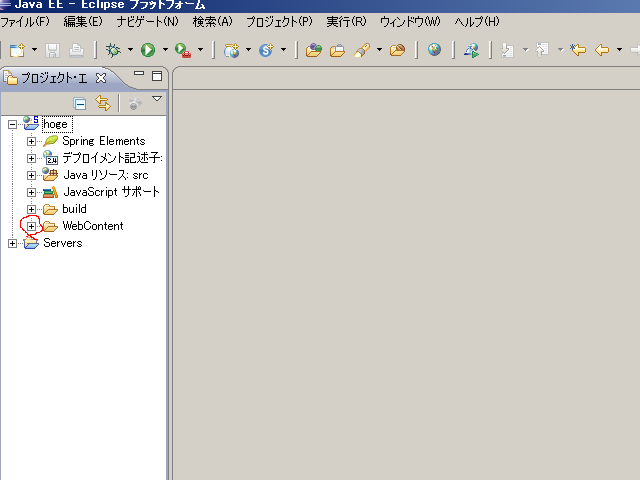Expand the build folder node
This screenshot has height=480, width=640.
(x=31, y=209)
